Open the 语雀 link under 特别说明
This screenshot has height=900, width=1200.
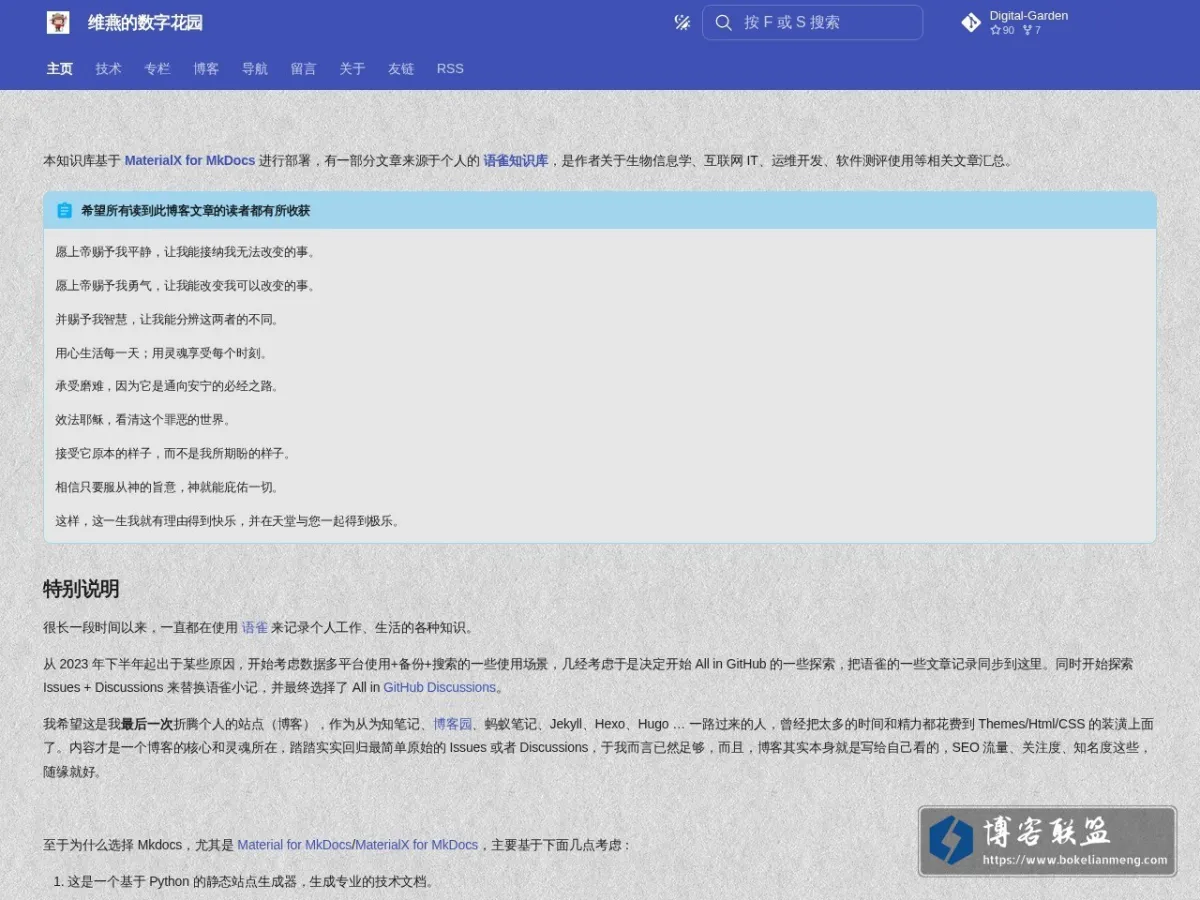255,627
